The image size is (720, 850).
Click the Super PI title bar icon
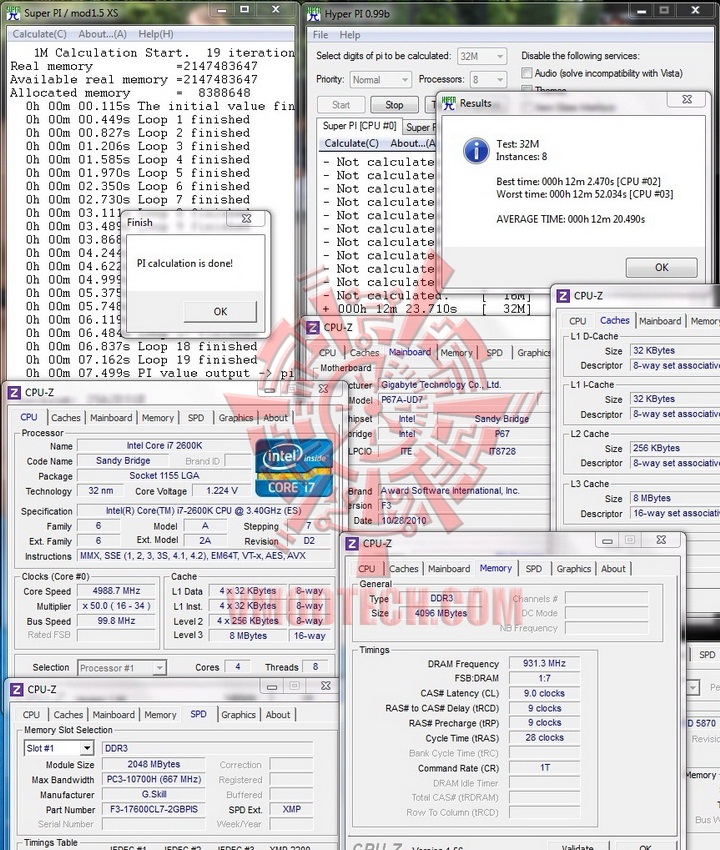coord(13,12)
